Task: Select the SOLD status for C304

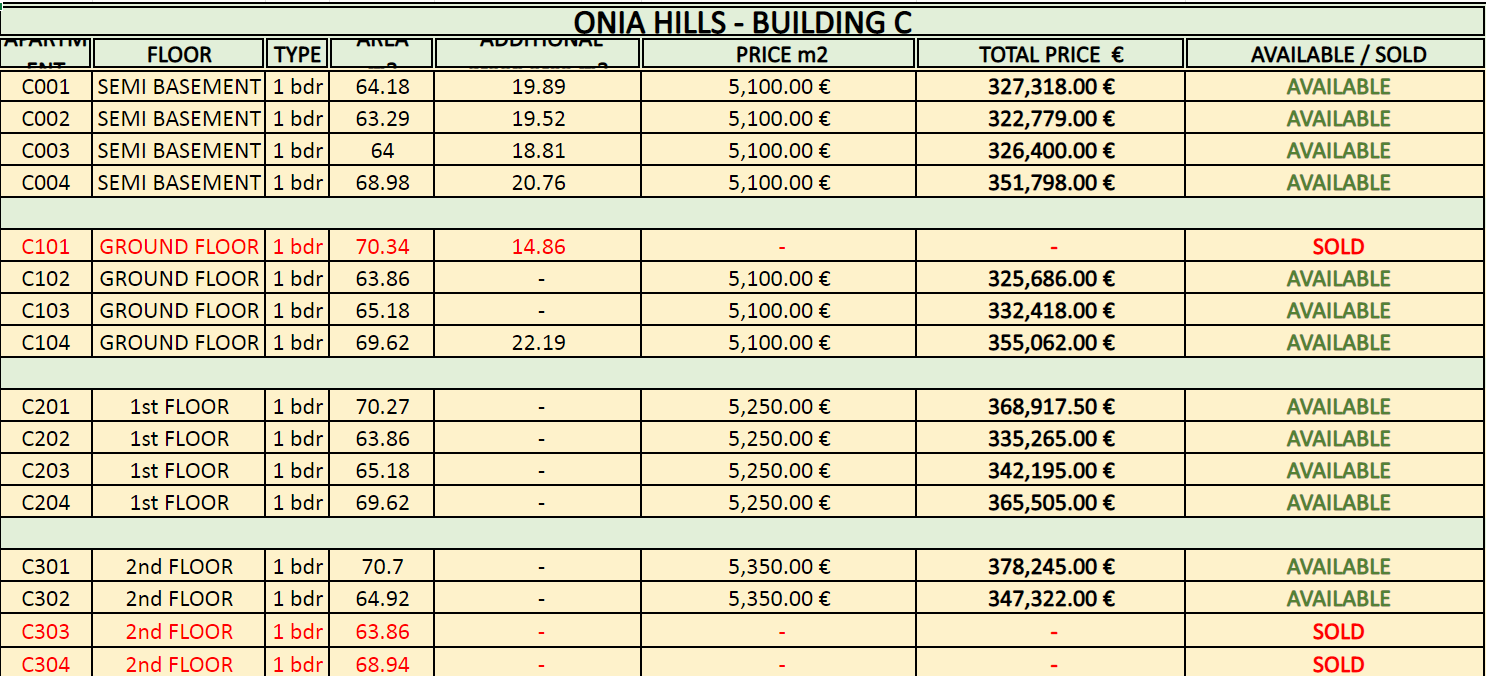Action: tap(1338, 664)
